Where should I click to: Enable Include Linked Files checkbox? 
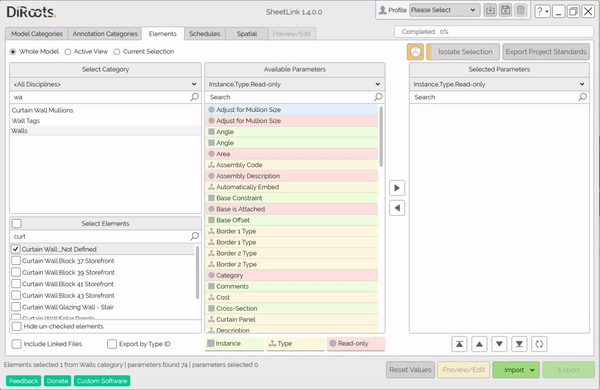tap(16, 344)
